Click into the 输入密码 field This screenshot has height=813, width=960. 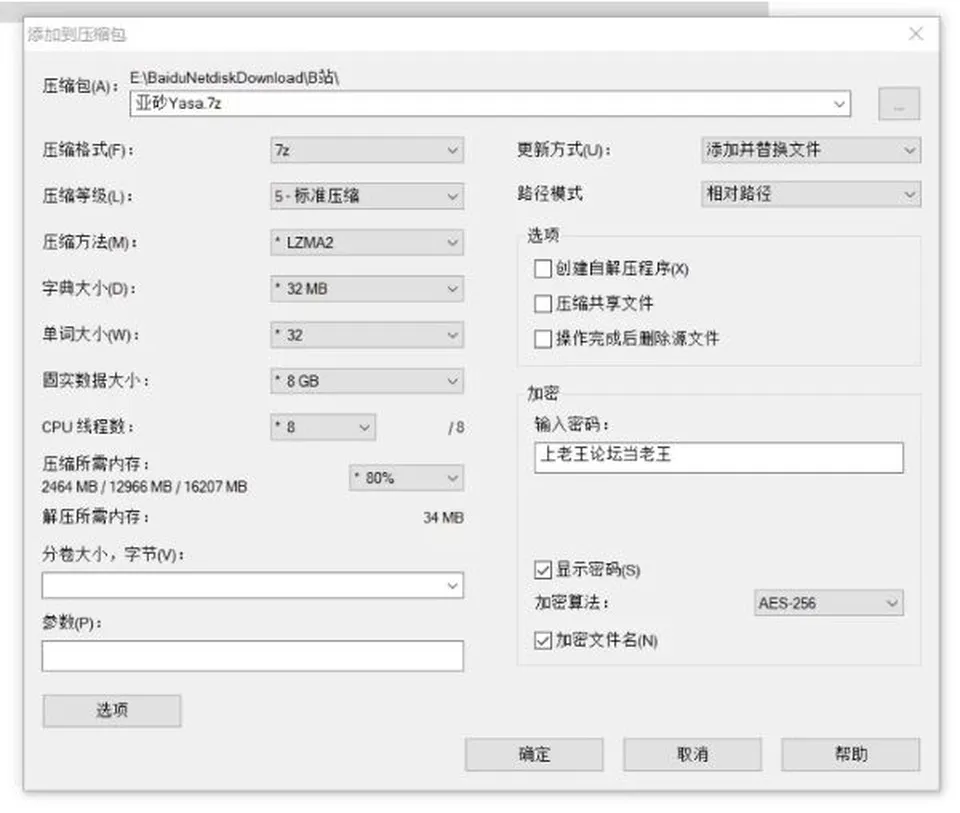[x=719, y=457]
